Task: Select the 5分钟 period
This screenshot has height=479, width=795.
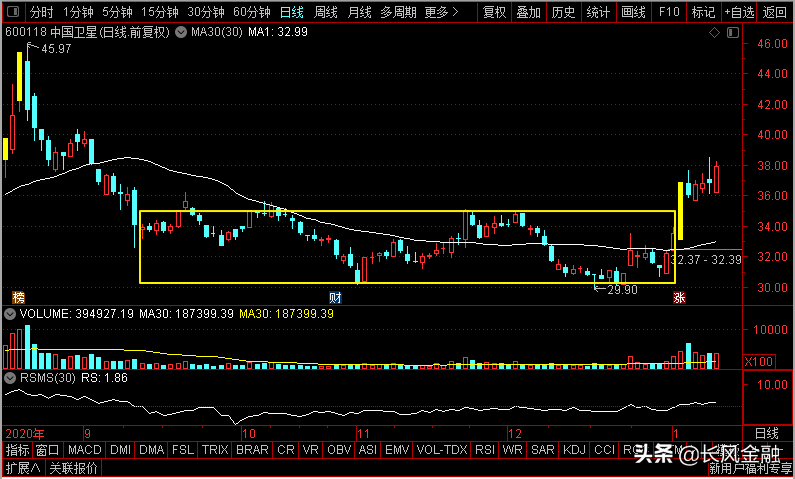Action: click(117, 12)
